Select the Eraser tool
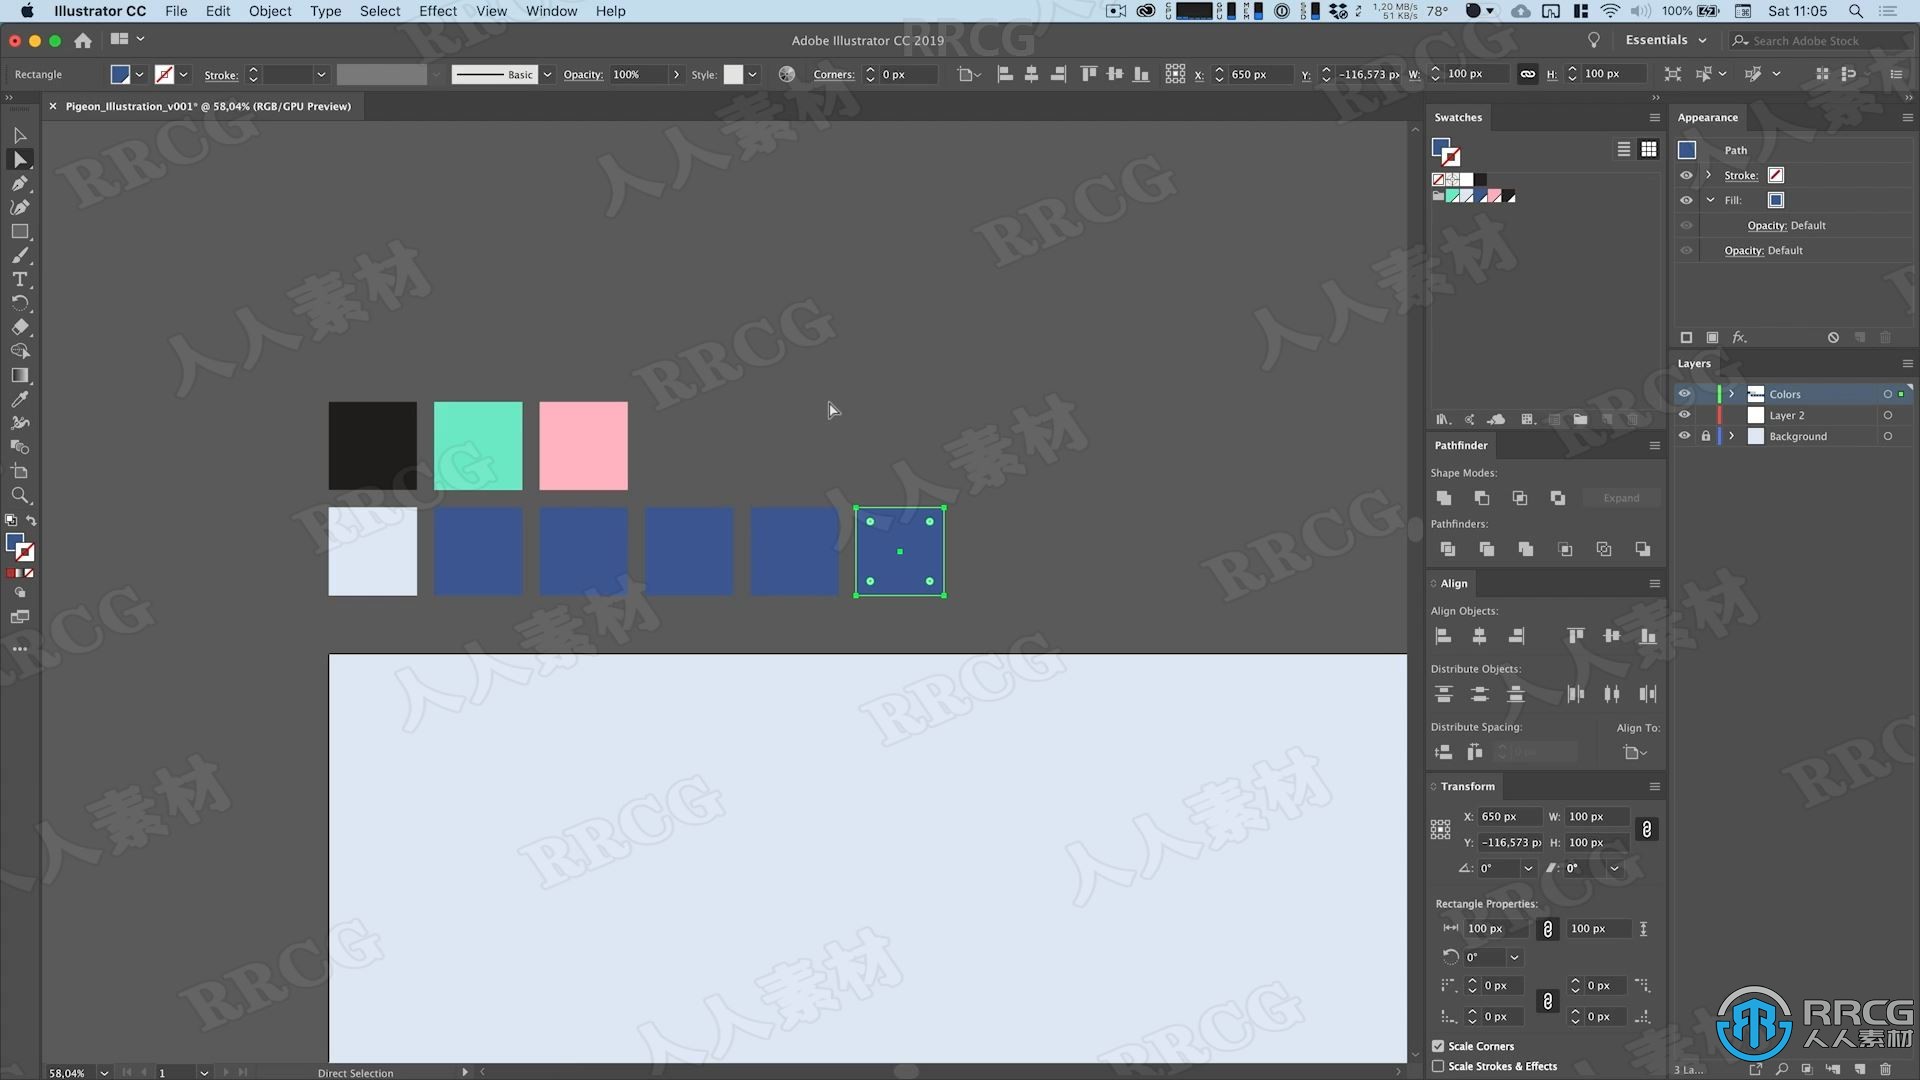Viewport: 1920px width, 1080px height. click(20, 328)
